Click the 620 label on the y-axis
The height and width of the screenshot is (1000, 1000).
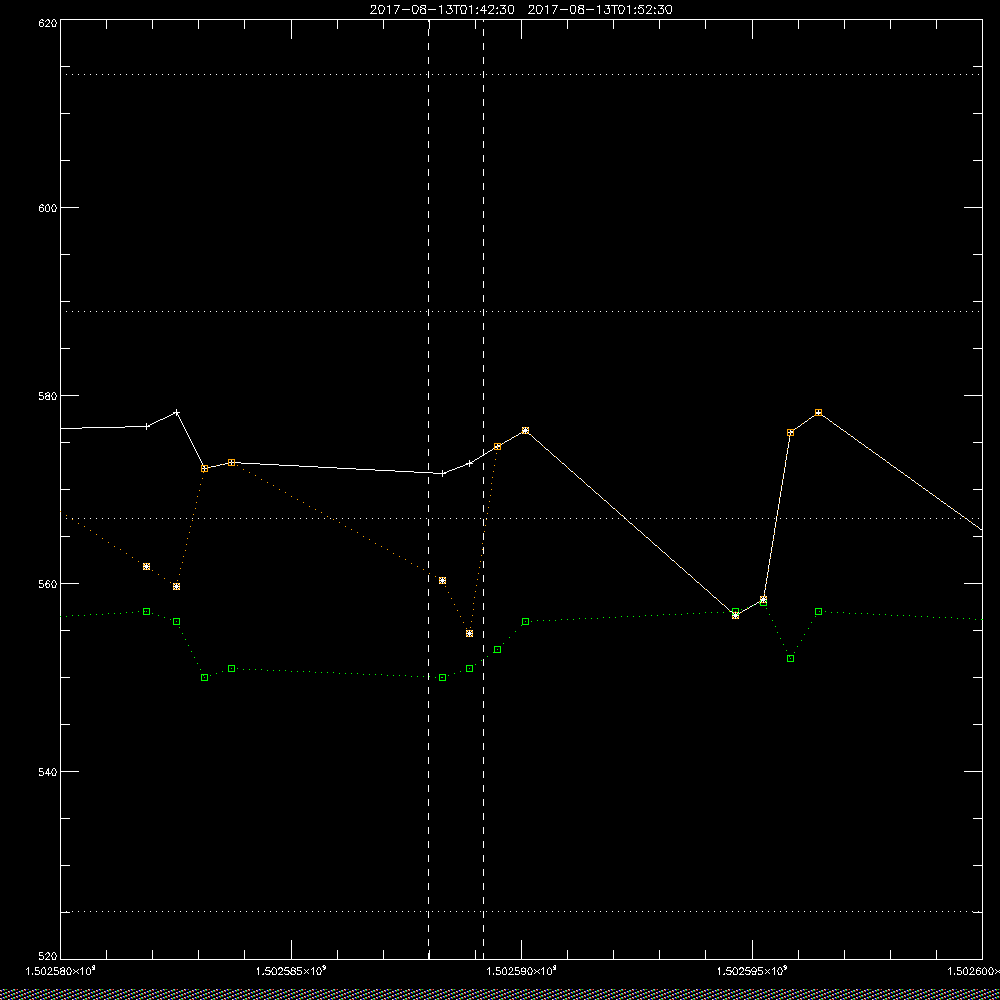click(48, 23)
